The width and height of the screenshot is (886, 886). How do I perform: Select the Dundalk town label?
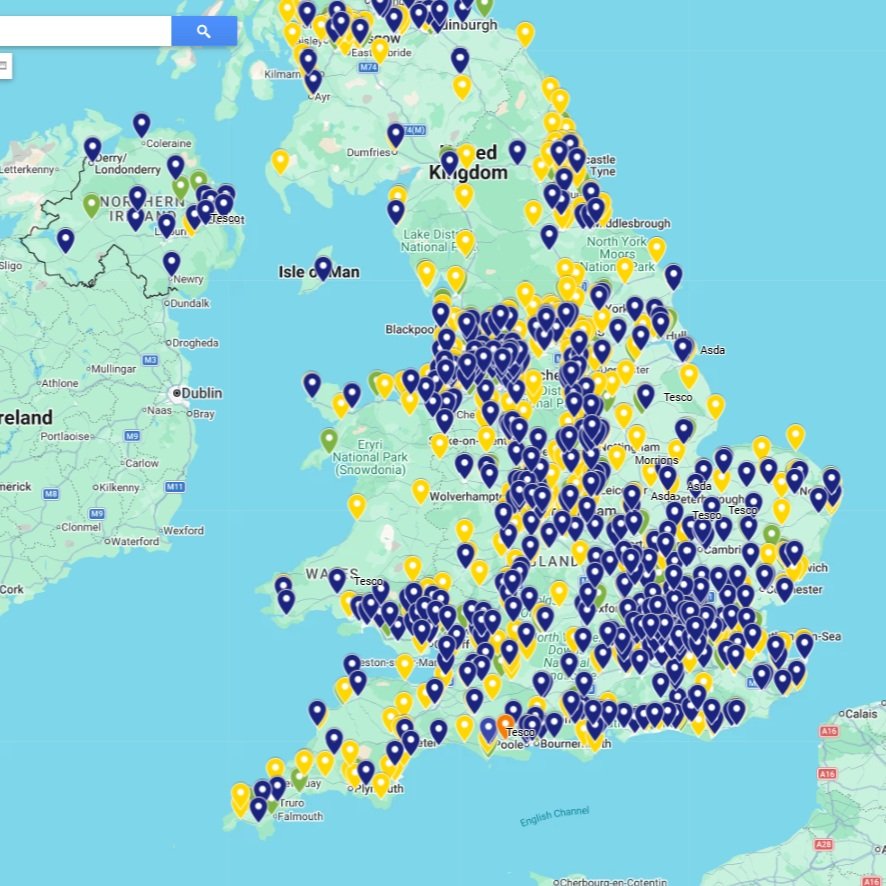[190, 303]
